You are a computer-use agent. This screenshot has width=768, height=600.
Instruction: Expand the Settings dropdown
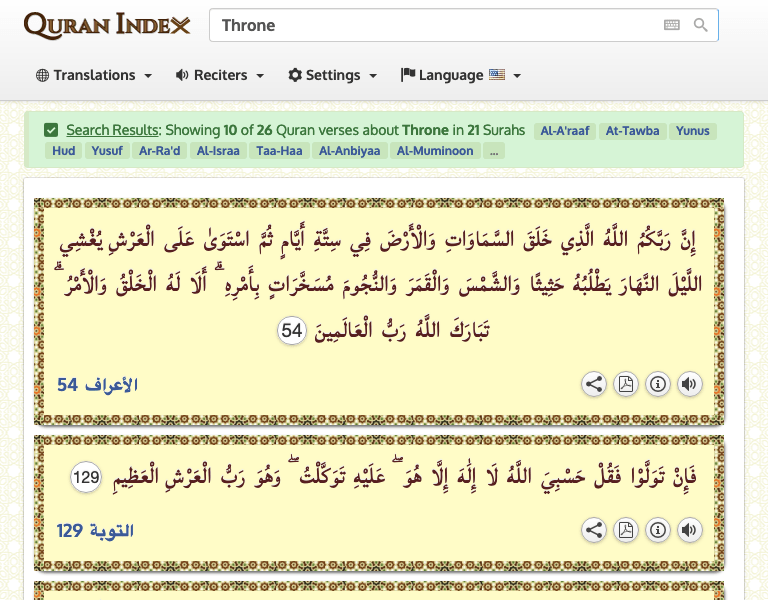(332, 75)
